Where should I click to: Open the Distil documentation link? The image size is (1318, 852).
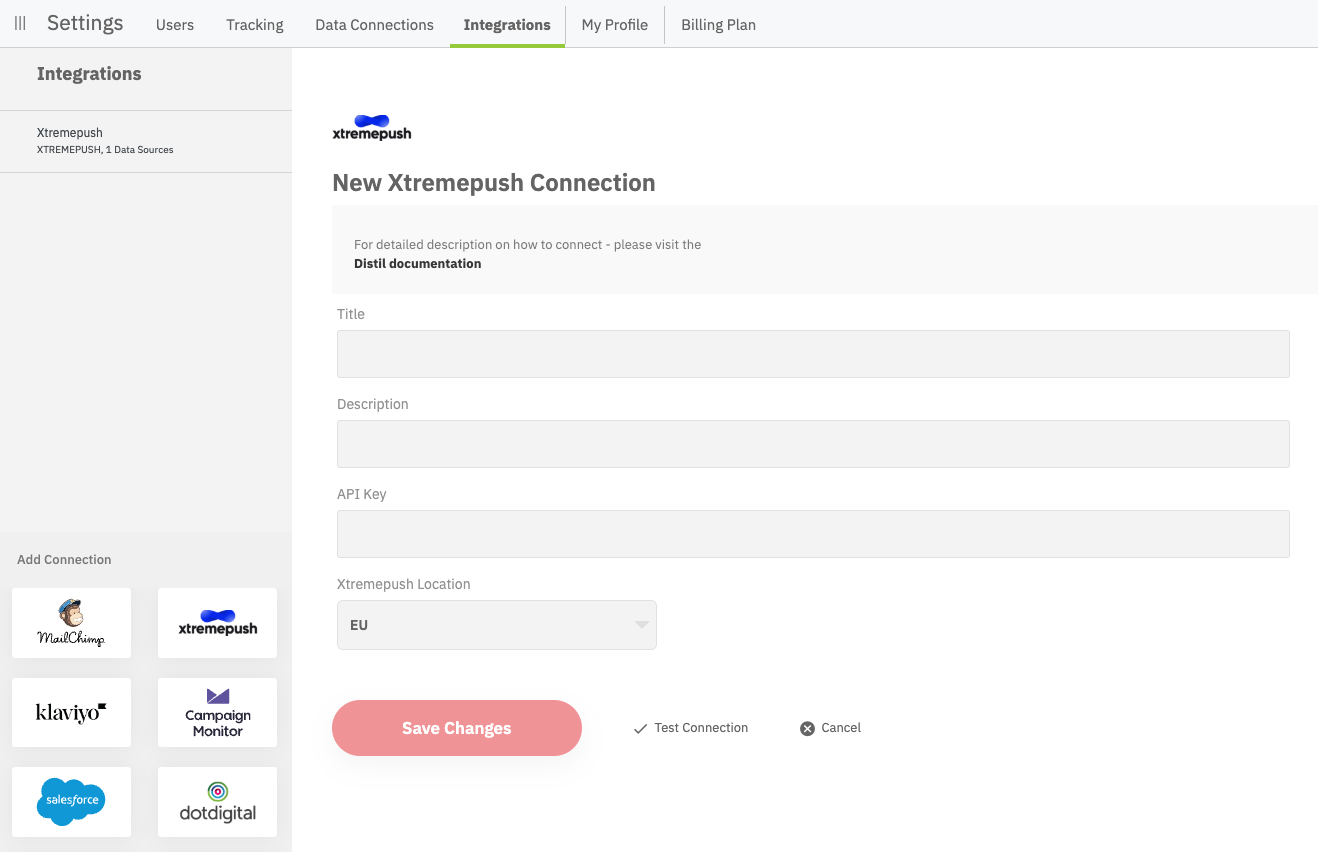click(418, 264)
